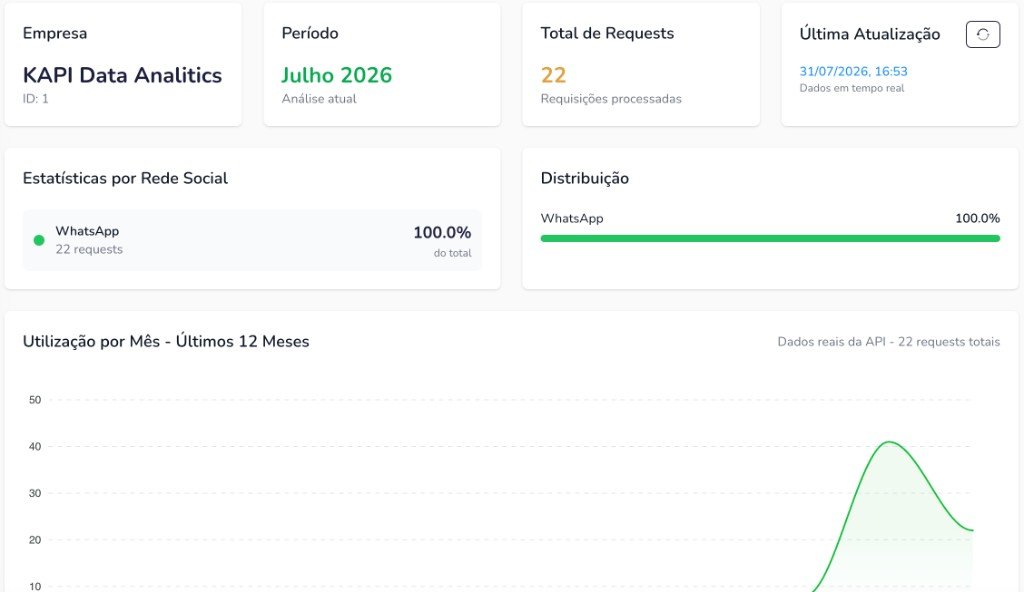Click the 'Última Atualização' heading
This screenshot has width=1024, height=592.
(869, 34)
